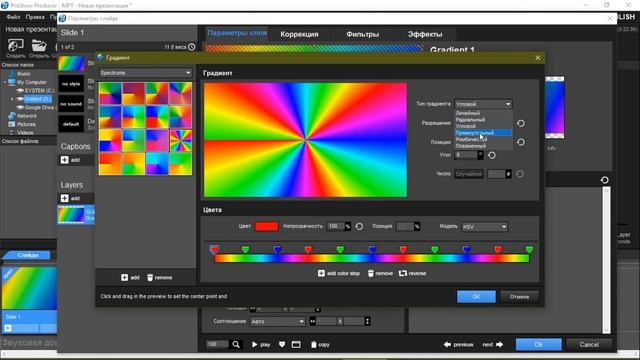Image resolution: width=640 pixels, height=360 pixels.
Task: Add a caption in the Captions section
Action: coord(70,160)
